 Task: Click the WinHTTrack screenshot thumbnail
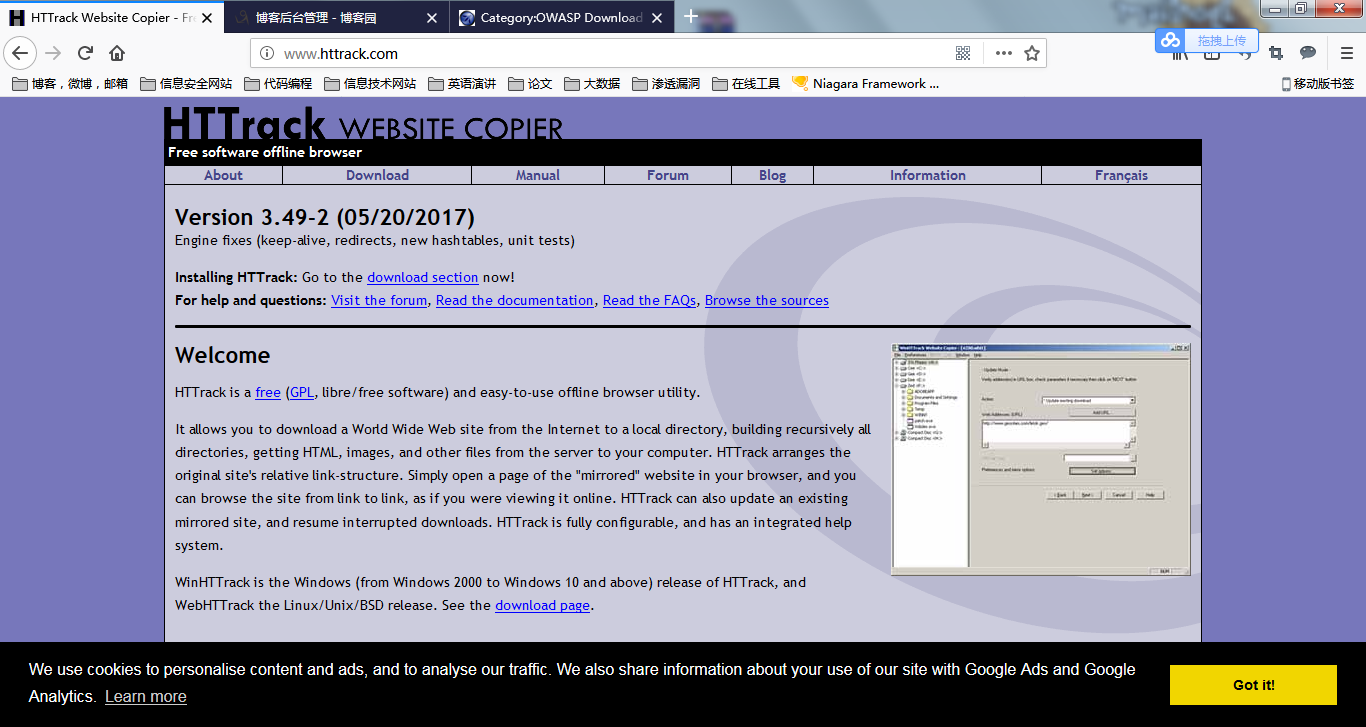(x=1041, y=460)
